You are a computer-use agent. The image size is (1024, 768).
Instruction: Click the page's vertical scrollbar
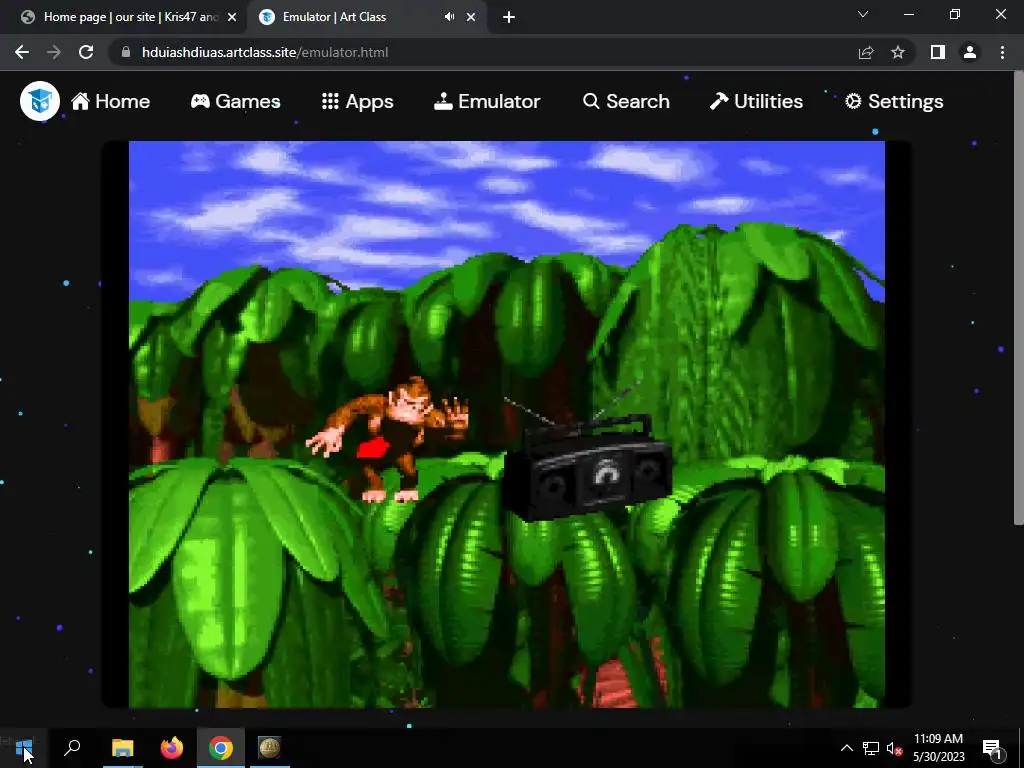click(x=1018, y=297)
